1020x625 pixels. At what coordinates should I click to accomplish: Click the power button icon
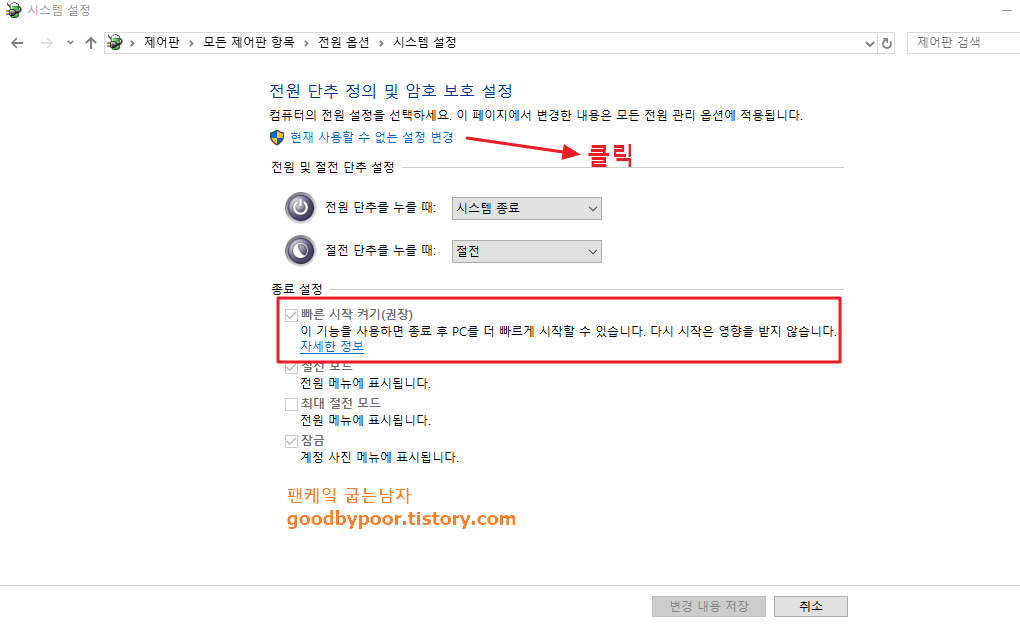click(301, 207)
